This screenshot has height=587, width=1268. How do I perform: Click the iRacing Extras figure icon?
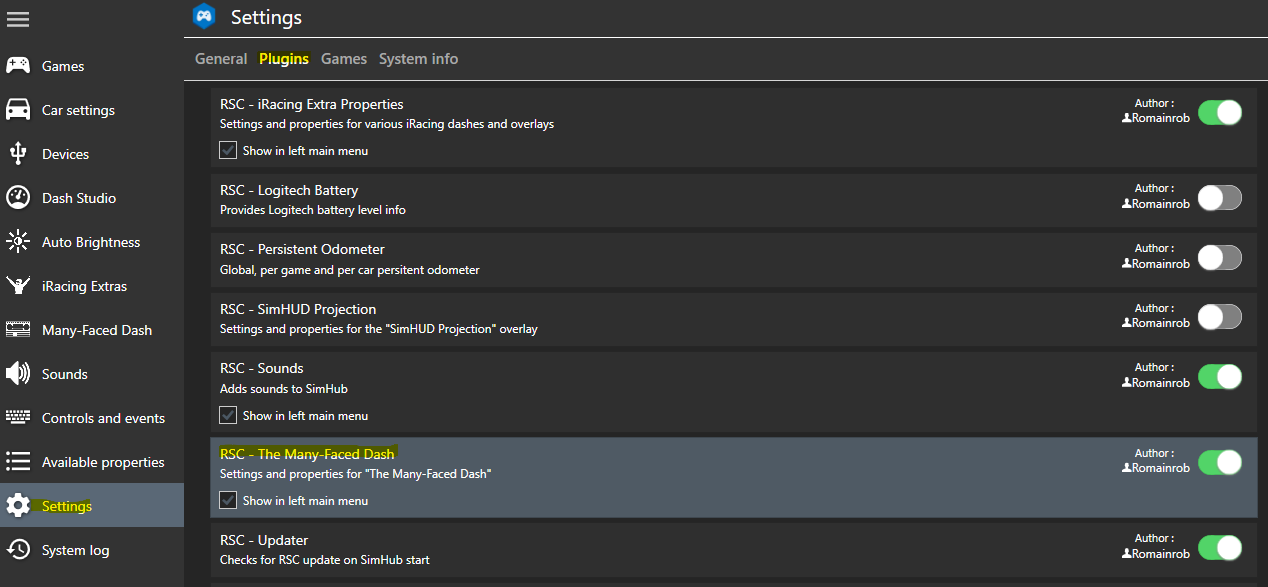(18, 286)
